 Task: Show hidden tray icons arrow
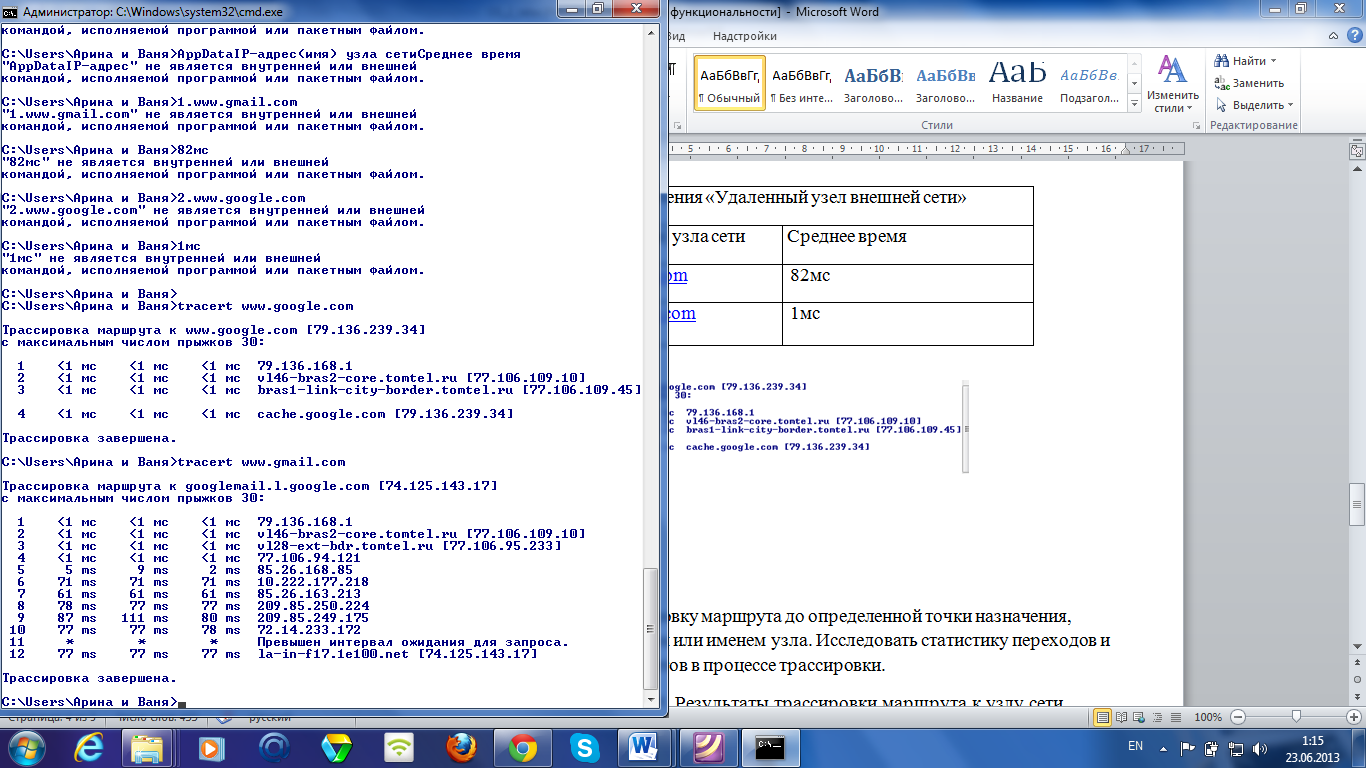1163,747
